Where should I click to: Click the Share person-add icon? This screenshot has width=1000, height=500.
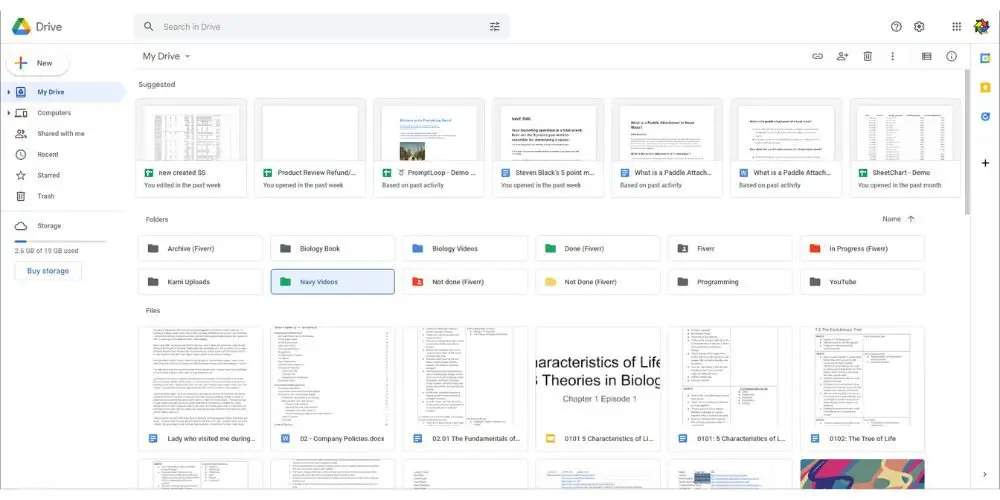(x=842, y=56)
